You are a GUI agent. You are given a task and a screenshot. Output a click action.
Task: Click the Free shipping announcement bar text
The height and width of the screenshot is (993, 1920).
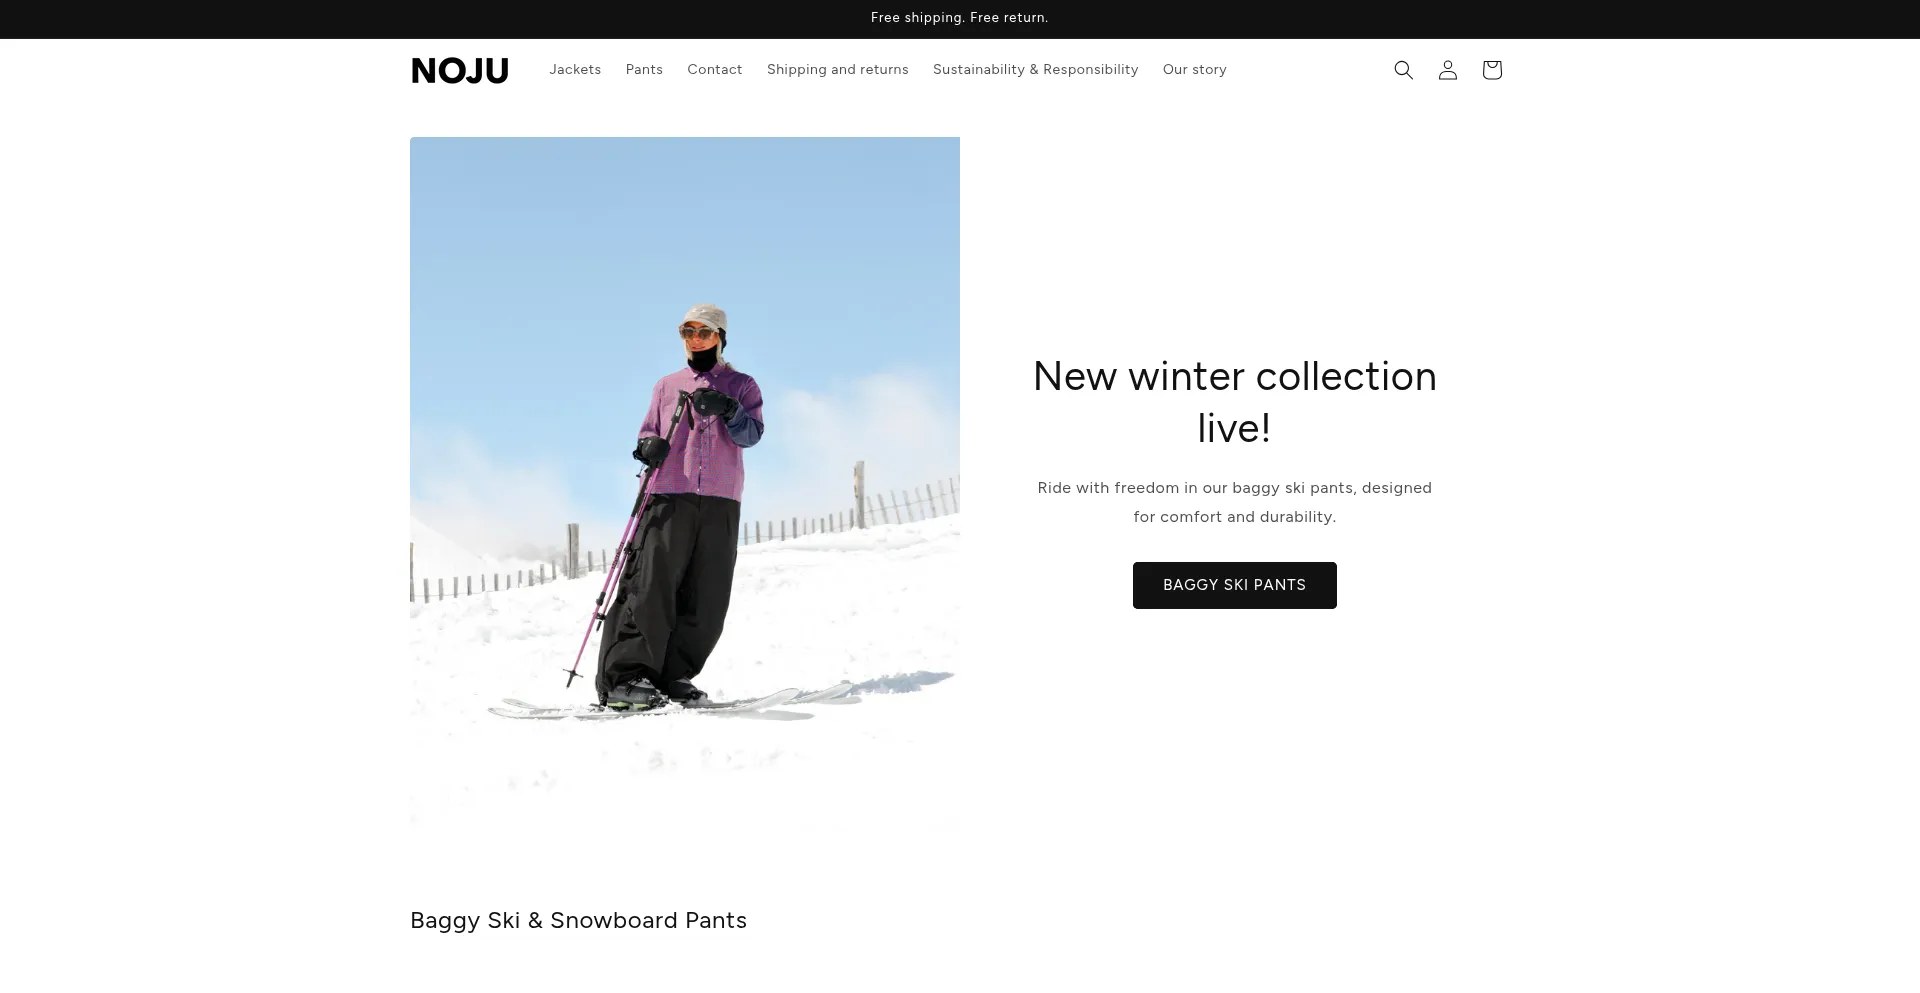(x=959, y=18)
